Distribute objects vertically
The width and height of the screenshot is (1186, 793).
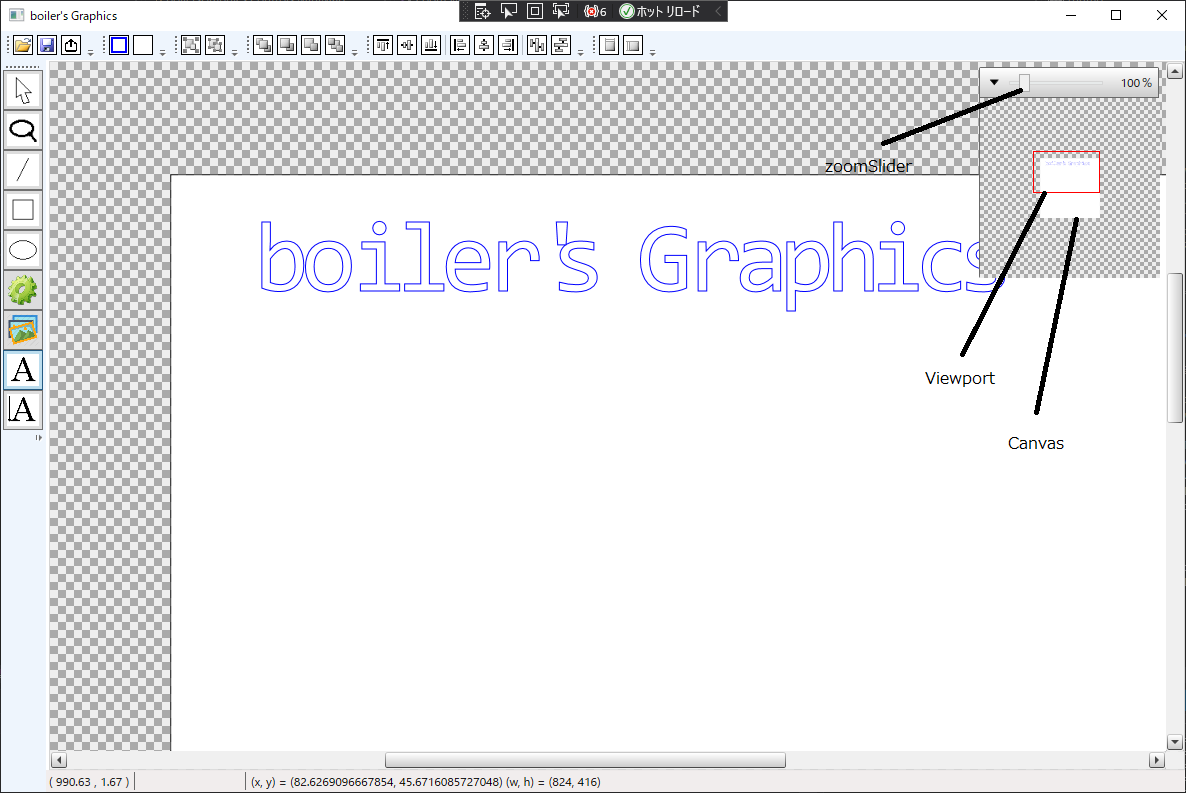(x=561, y=45)
